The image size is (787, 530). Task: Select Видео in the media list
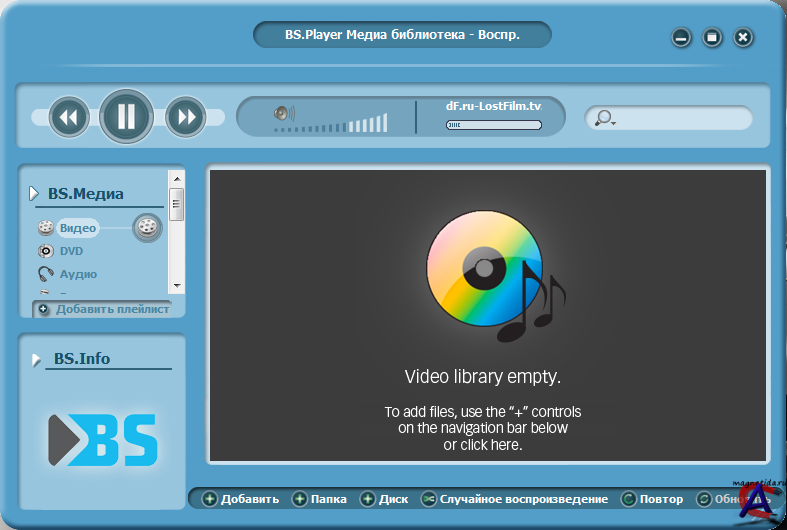tap(76, 228)
